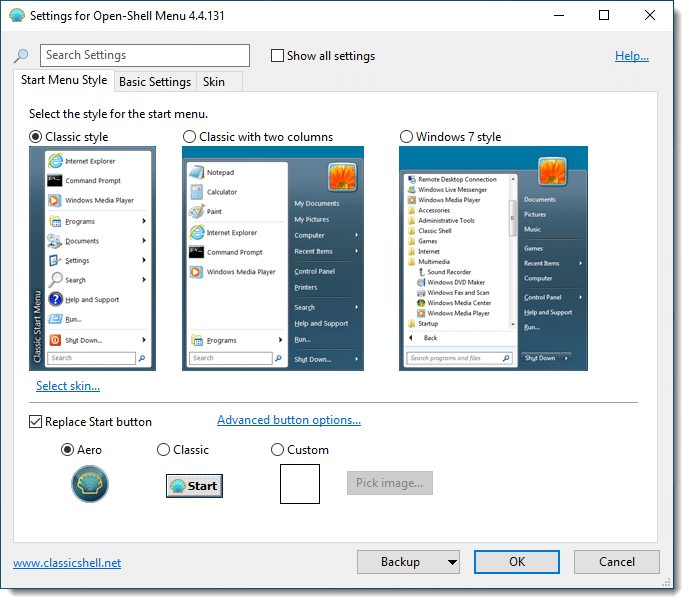The height and width of the screenshot is (604, 689).
Task: Visit the www.classicshell.net link
Action: (x=67, y=563)
